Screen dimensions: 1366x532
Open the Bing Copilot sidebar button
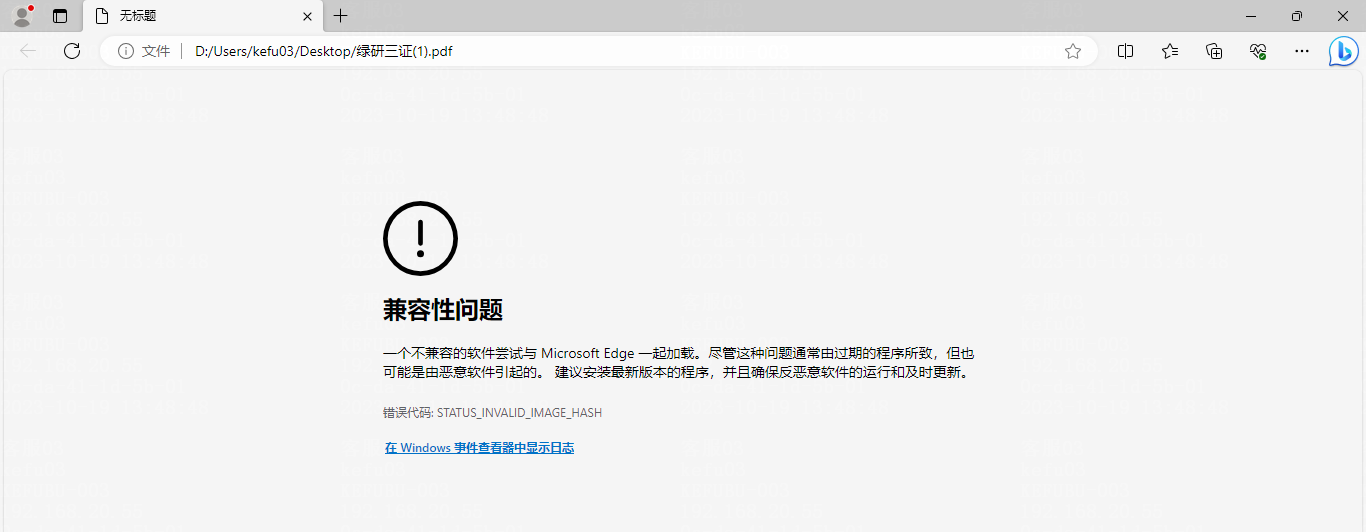point(1344,51)
